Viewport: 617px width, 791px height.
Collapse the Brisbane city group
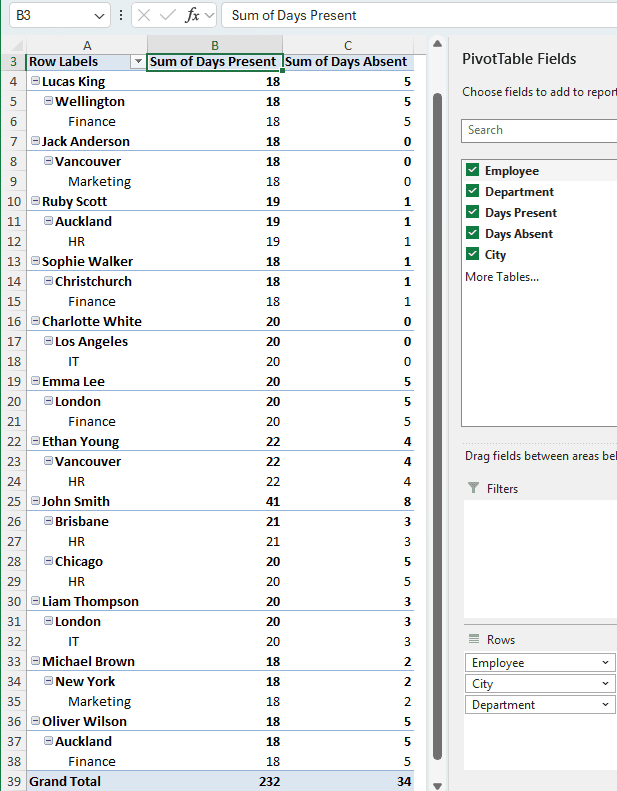pos(49,522)
